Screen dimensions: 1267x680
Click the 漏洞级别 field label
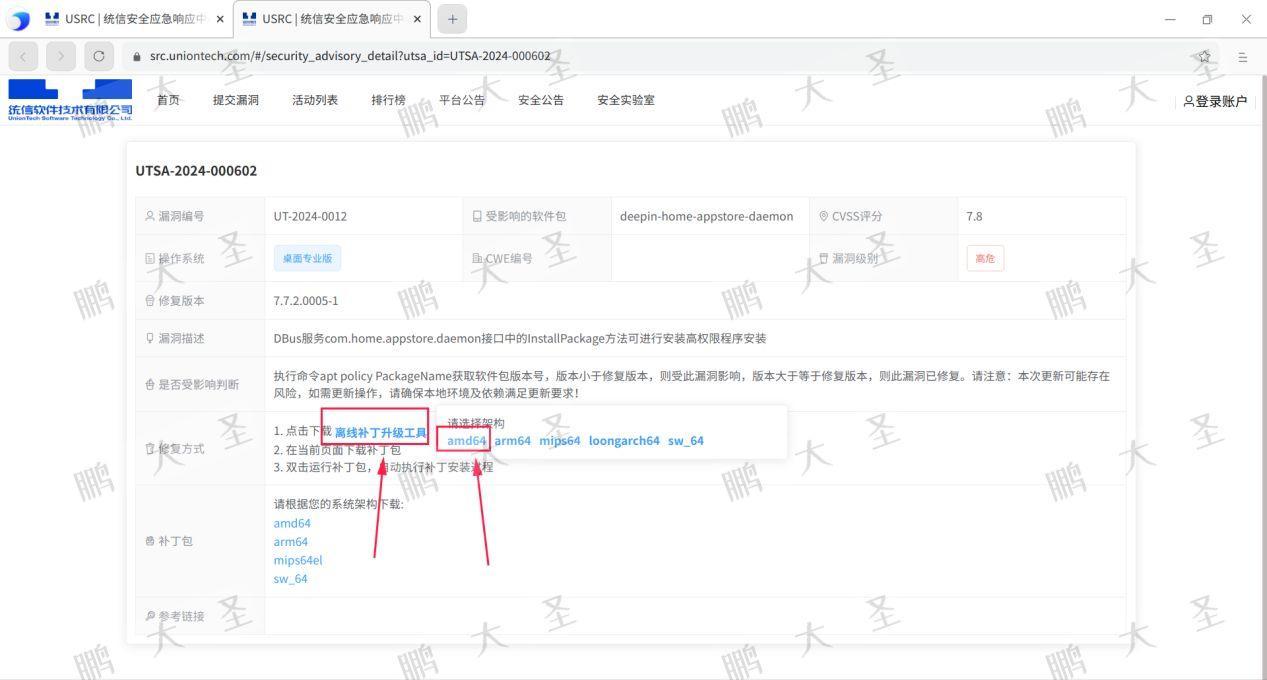click(x=848, y=258)
